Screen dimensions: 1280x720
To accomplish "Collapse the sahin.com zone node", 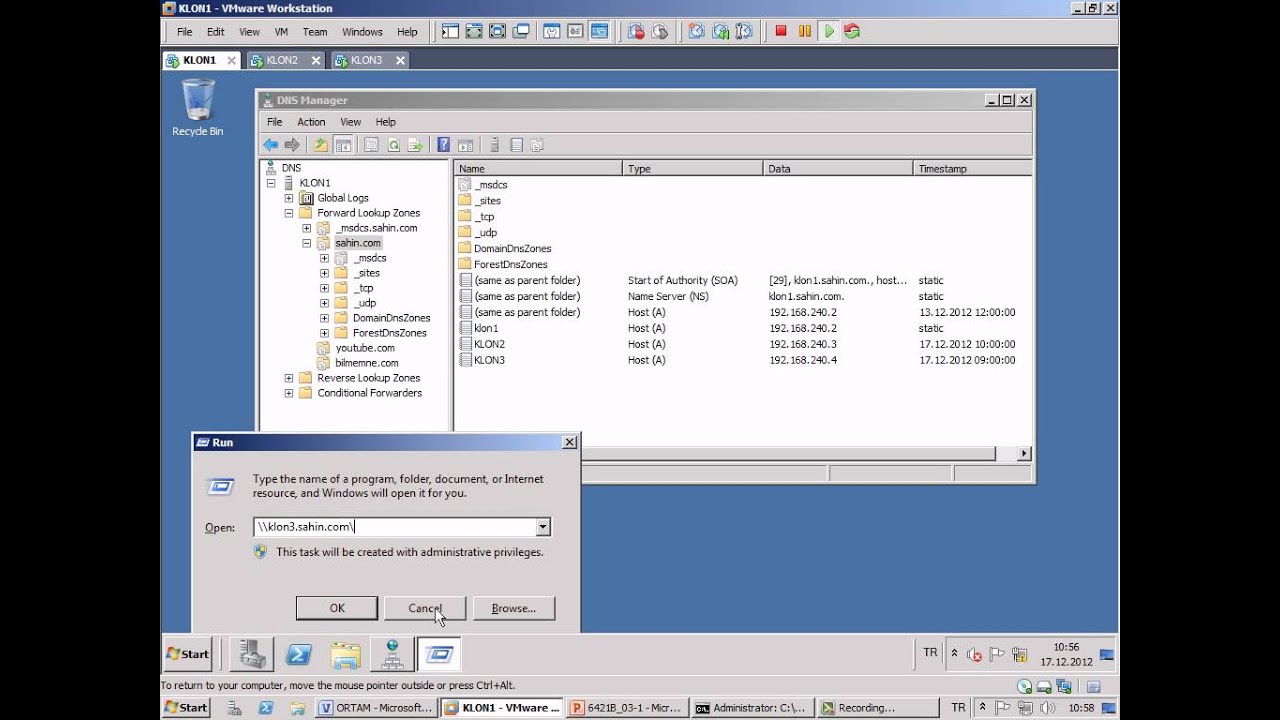I will (x=307, y=243).
